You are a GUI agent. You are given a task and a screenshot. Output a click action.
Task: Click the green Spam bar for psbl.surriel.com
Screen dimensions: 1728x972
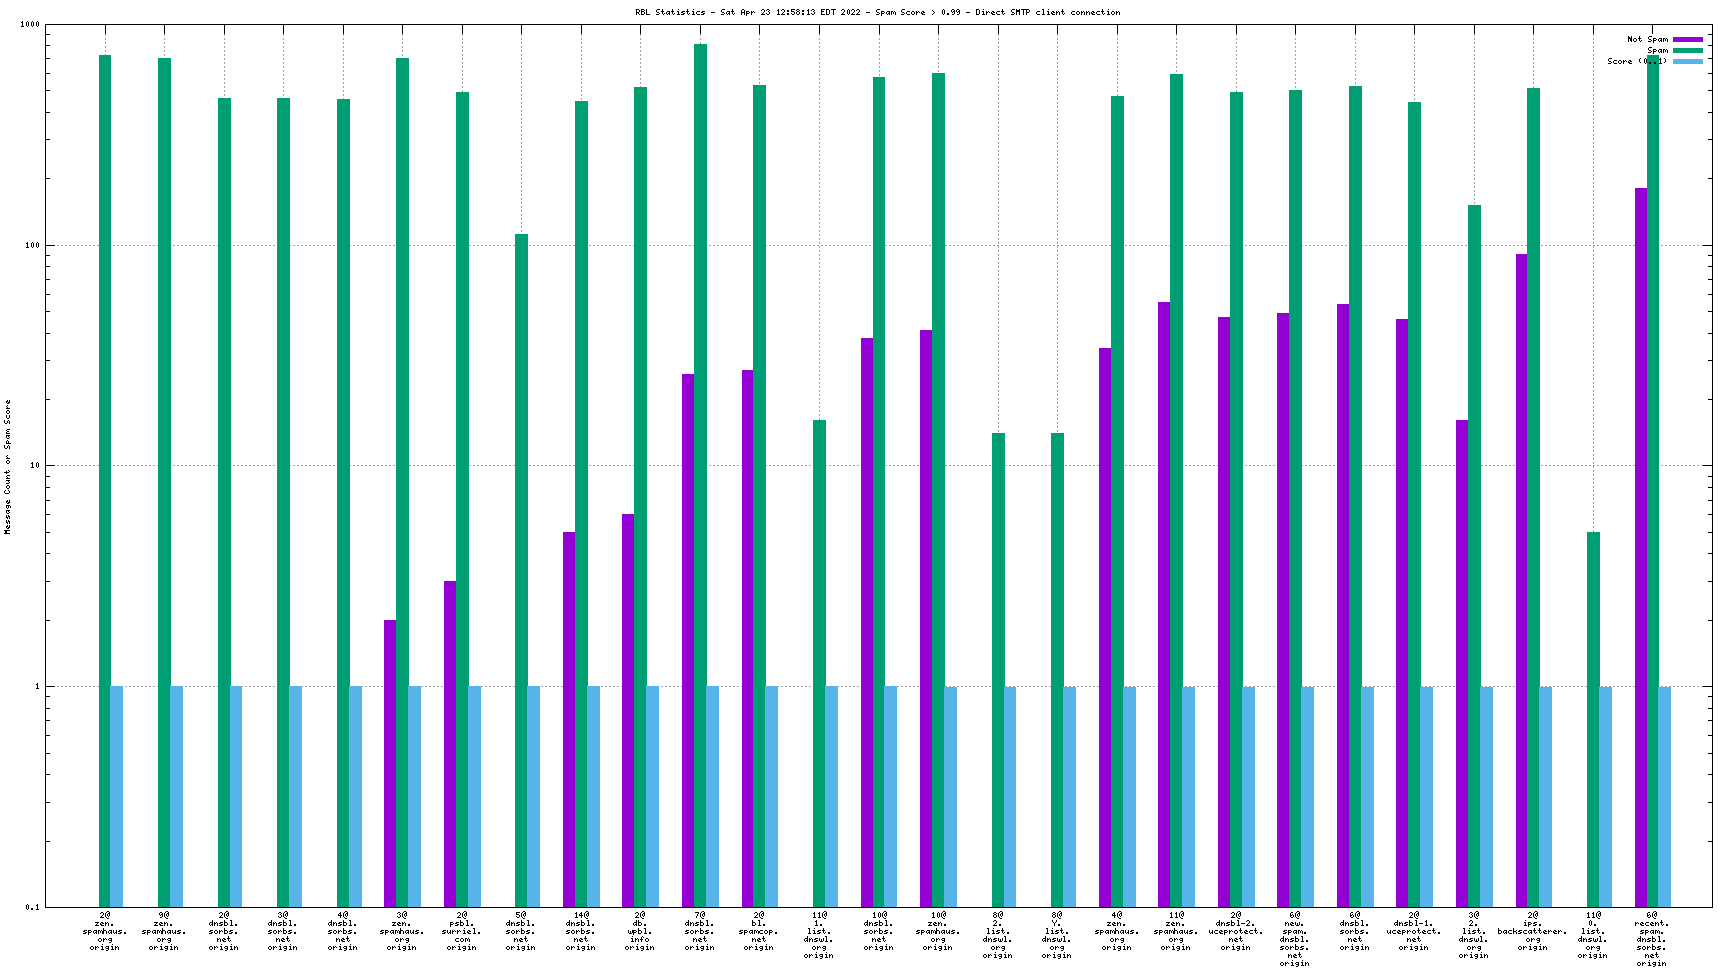tap(462, 500)
